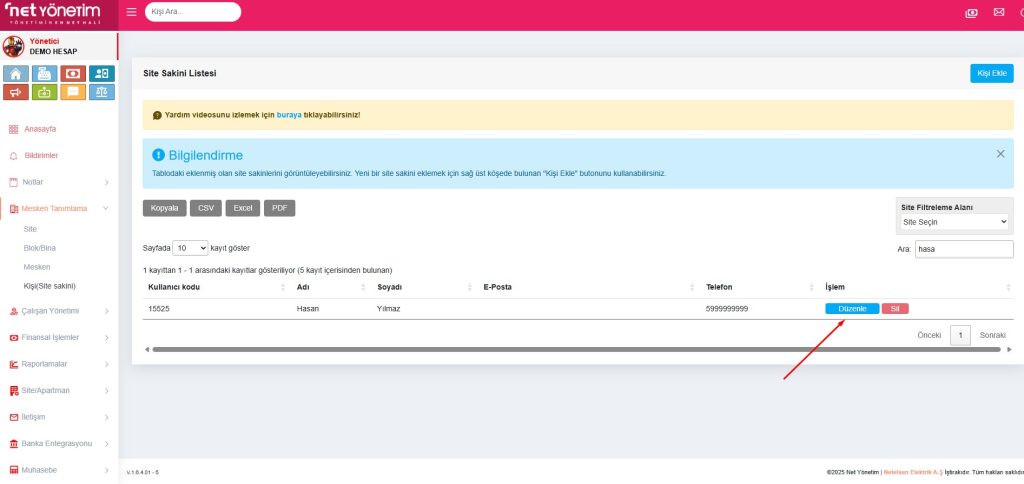Open Anasayfa from the sidebar
Image resolution: width=1024 pixels, height=484 pixels.
(x=39, y=129)
